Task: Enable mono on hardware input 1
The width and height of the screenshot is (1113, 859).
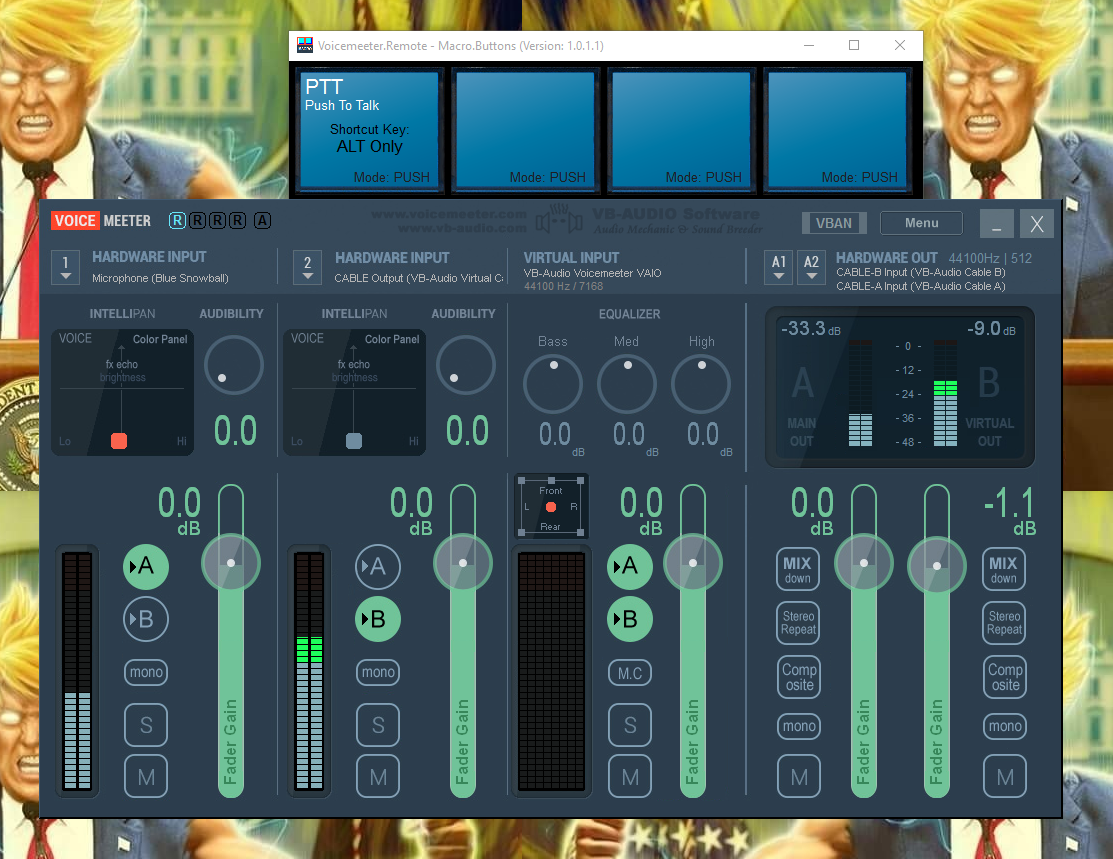Action: coord(146,672)
